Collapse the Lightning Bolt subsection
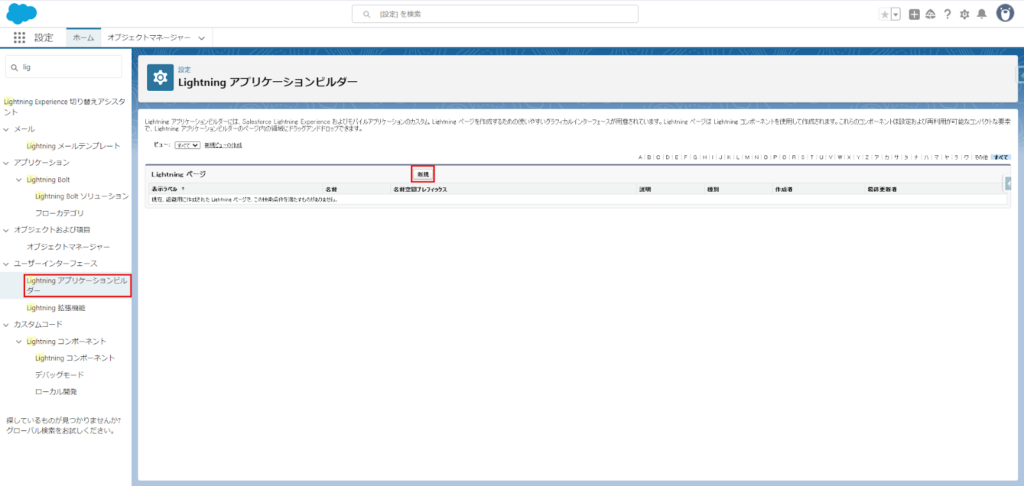Viewport: 1024px width, 486px height. [19, 180]
